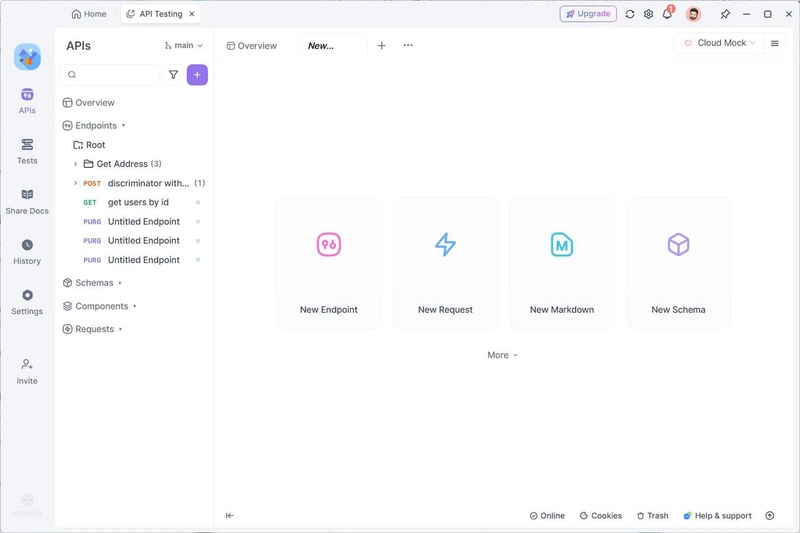The width and height of the screenshot is (800, 533).
Task: Open Share Docs in sidebar
Action: pos(27,201)
